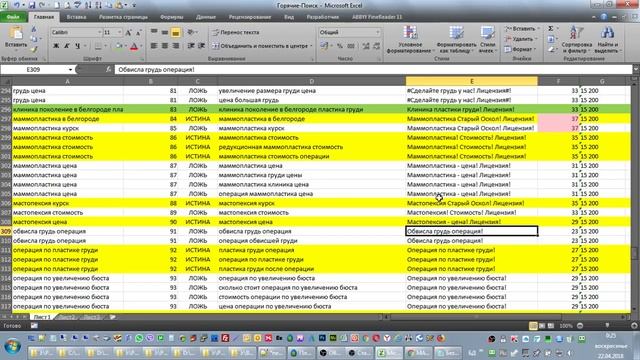The width and height of the screenshot is (640, 360).
Task: Toggle bold Ж formatting
Action: (56, 46)
